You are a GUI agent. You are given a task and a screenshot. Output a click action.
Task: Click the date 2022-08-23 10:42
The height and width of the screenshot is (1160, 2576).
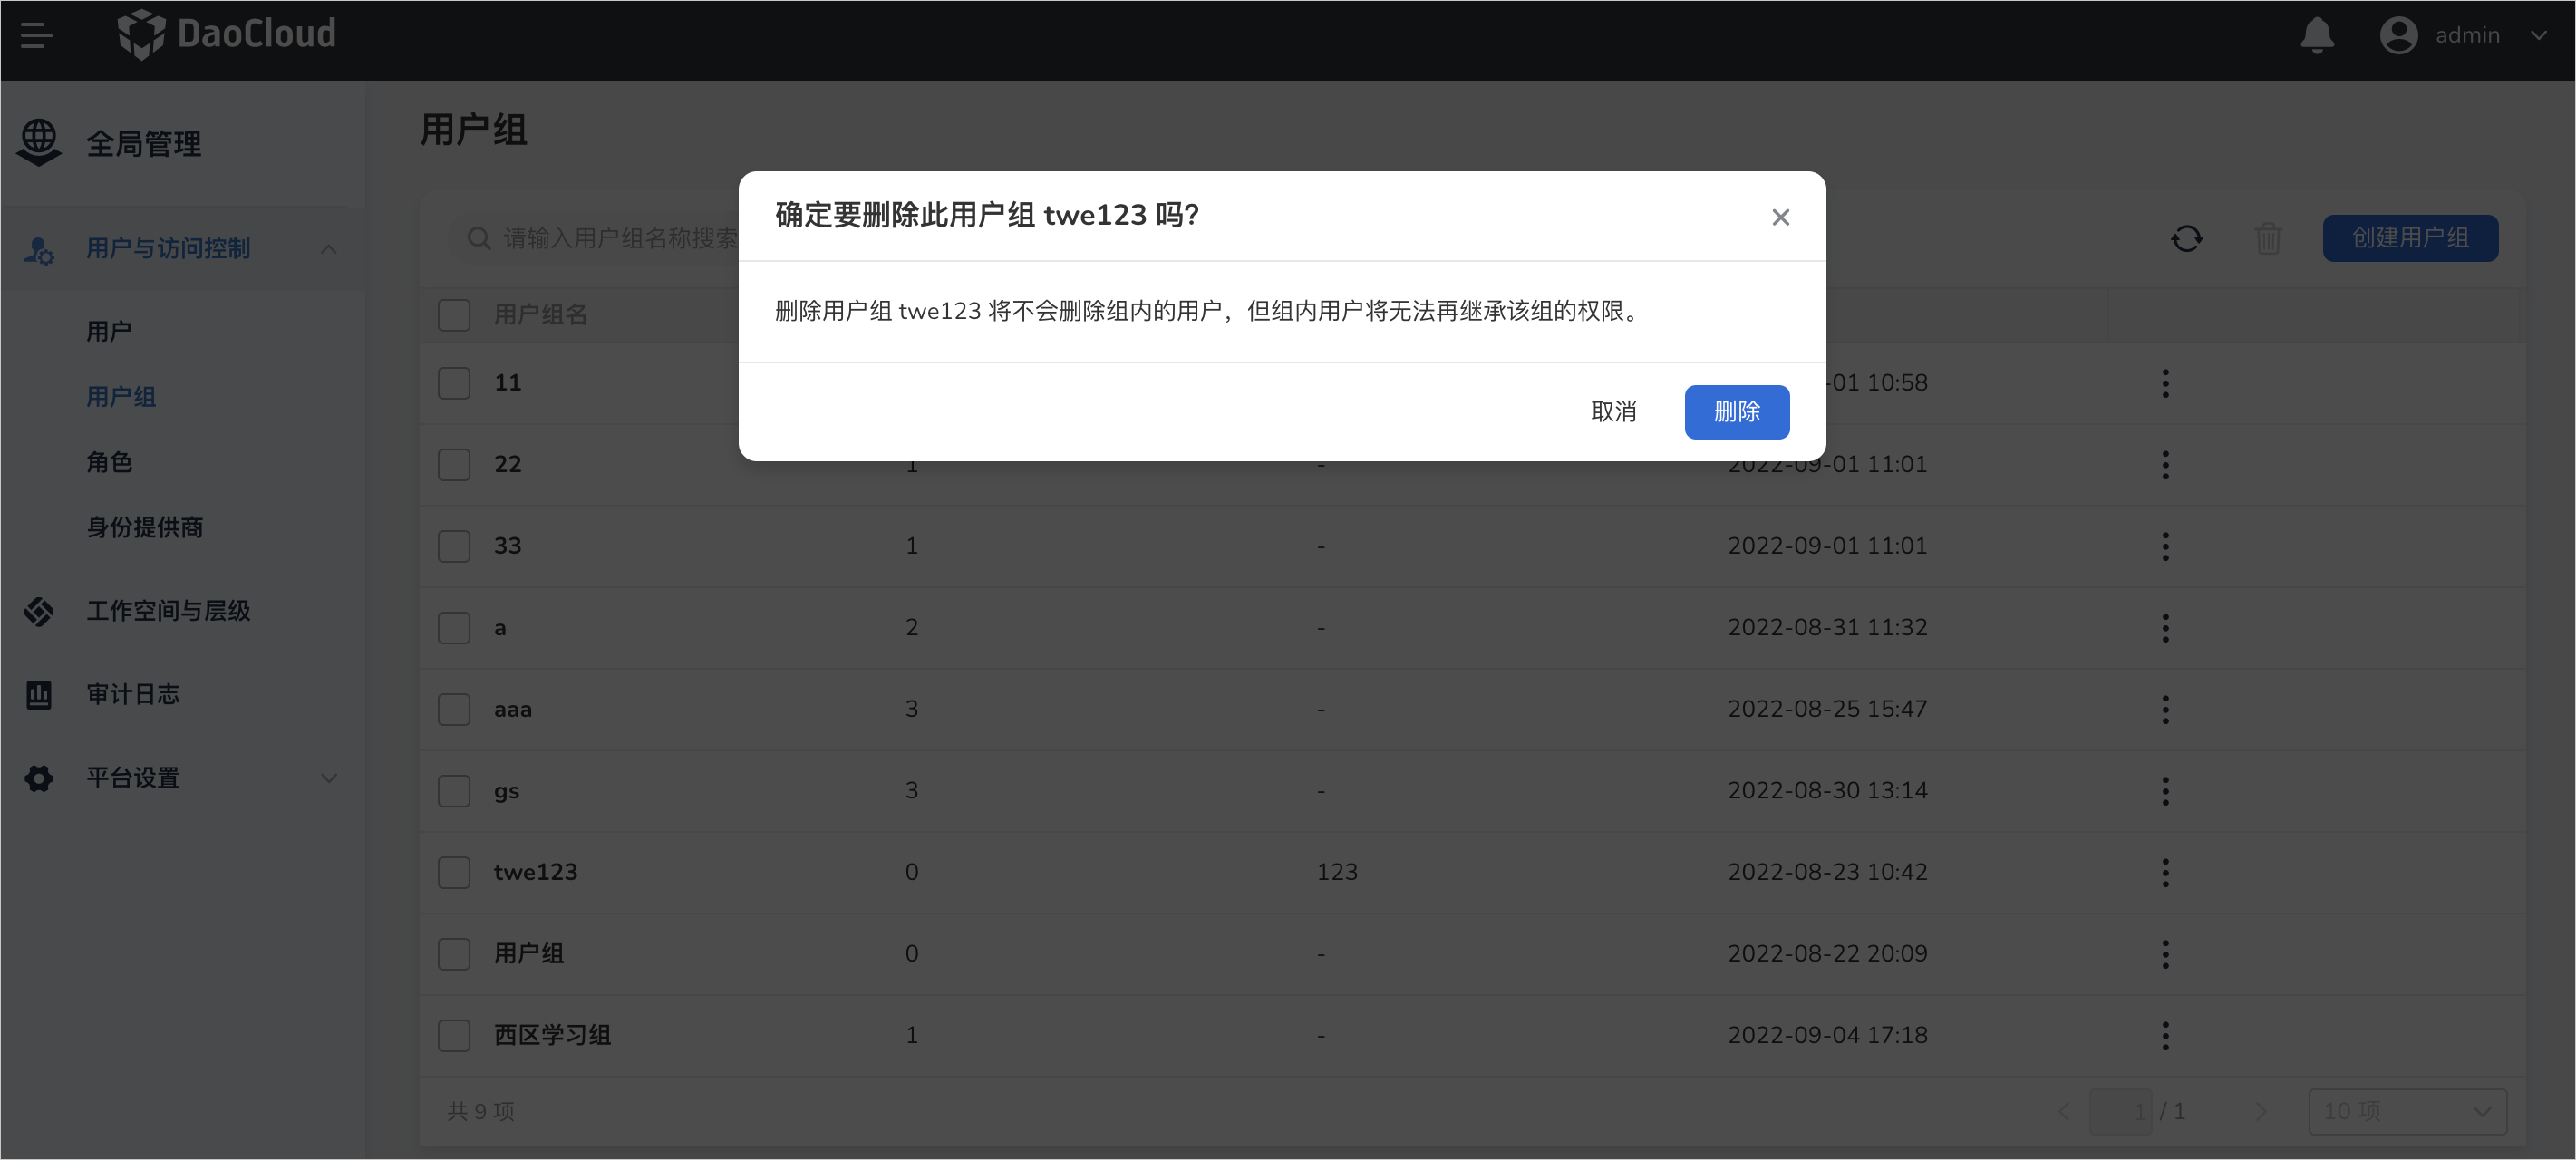[1827, 872]
